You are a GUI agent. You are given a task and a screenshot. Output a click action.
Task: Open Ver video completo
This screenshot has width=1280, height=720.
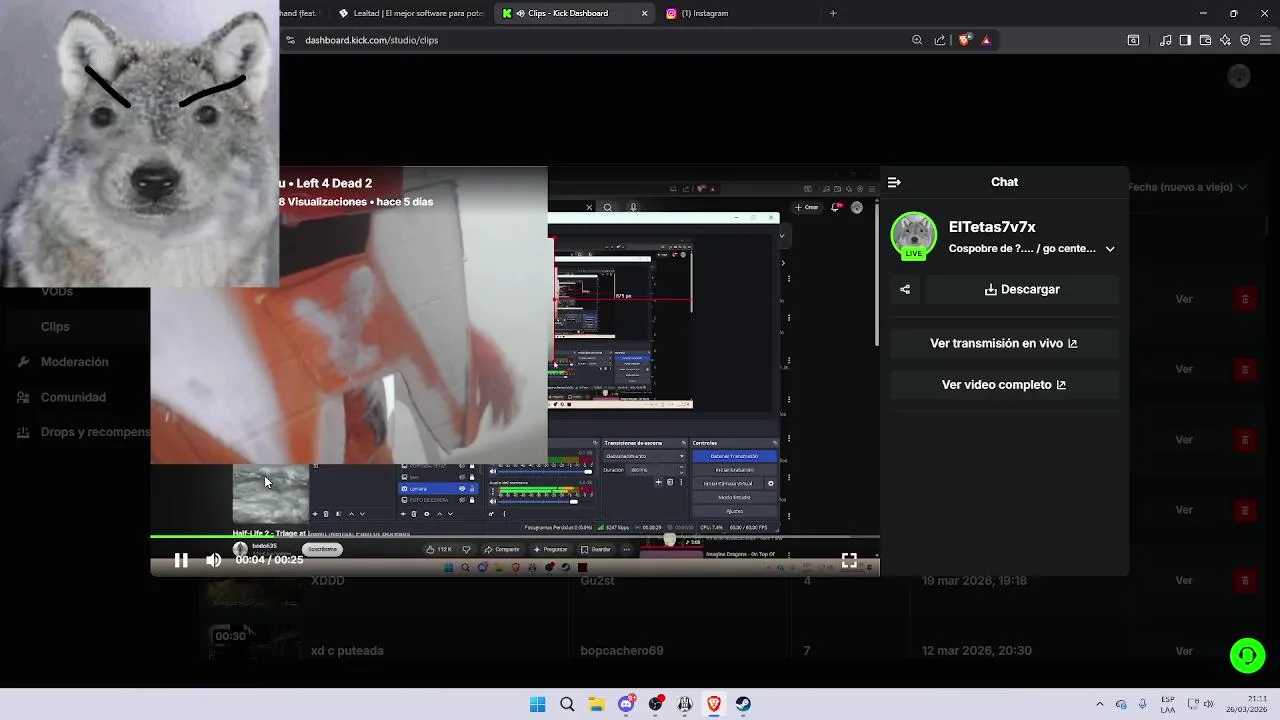(1004, 384)
